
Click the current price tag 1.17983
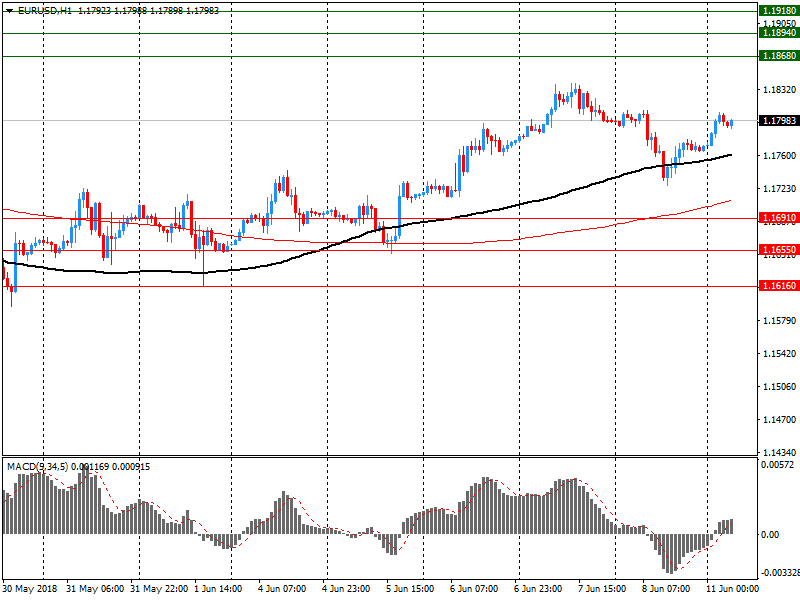click(x=779, y=121)
